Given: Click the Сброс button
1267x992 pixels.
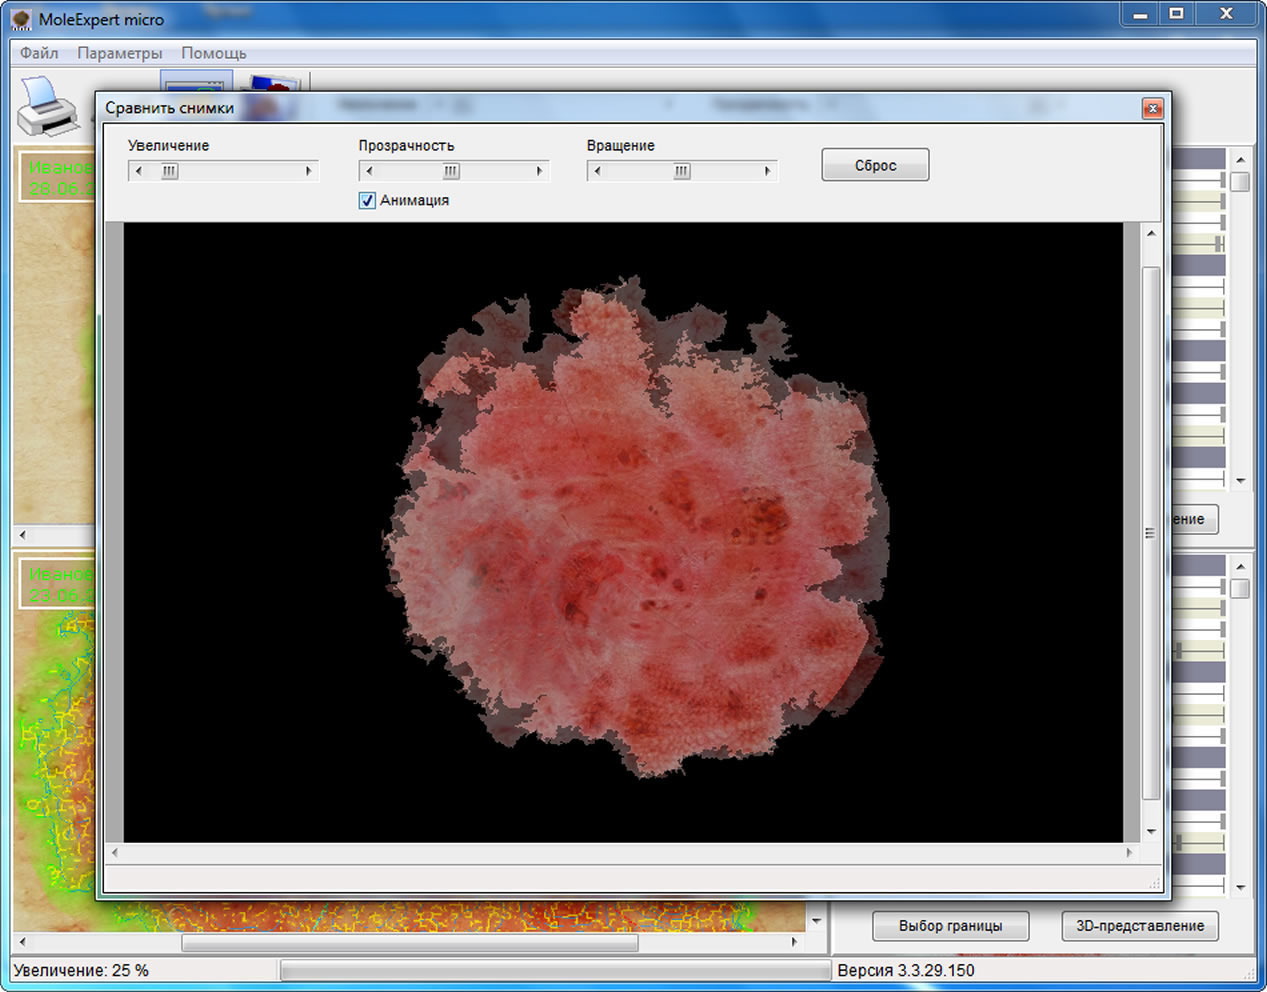Looking at the screenshot, I should point(875,165).
